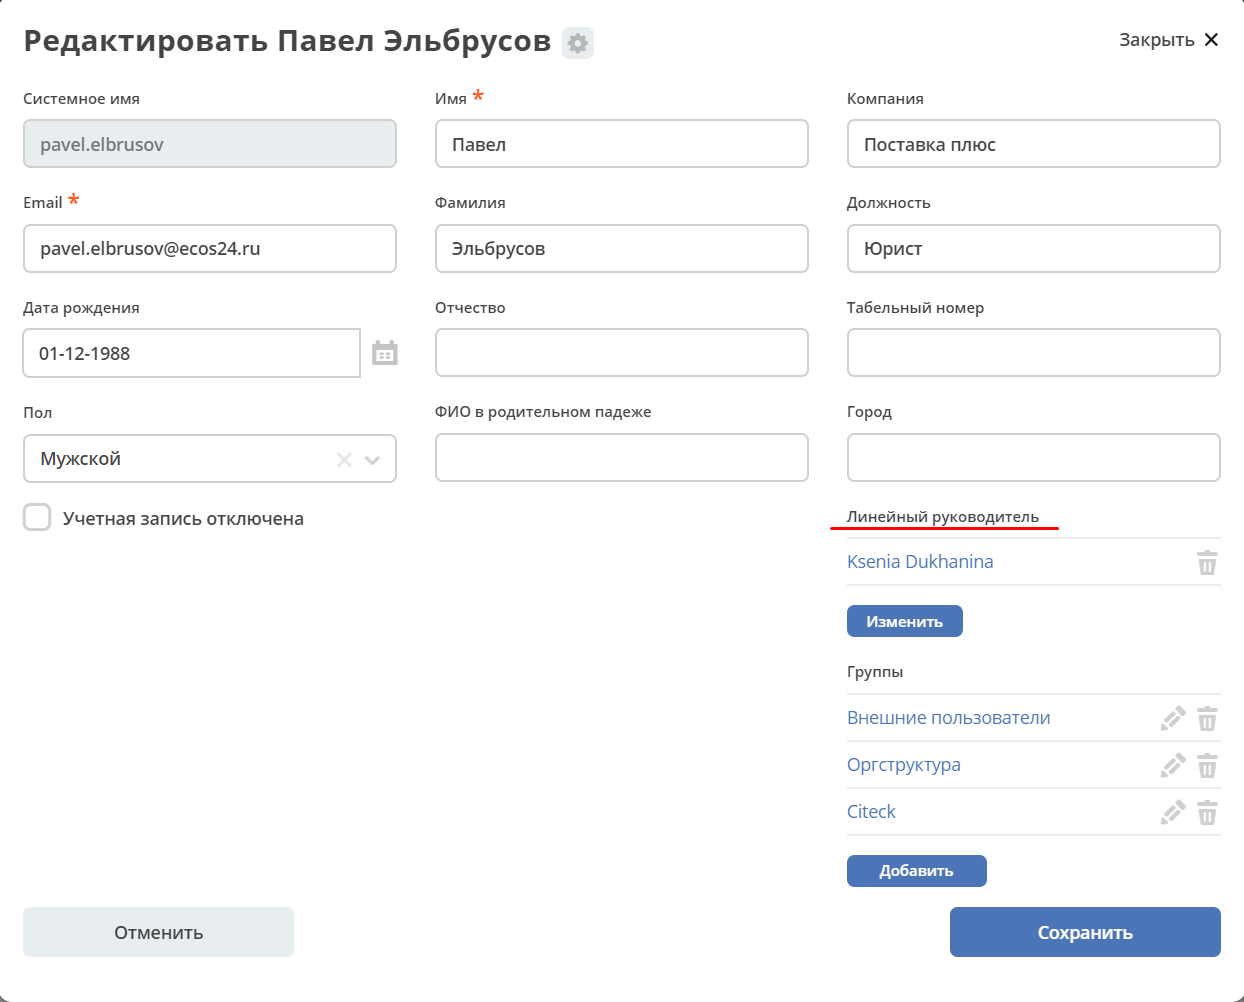Viewport: 1244px width, 1002px height.
Task: Click the ФИО в родительном падеже field
Action: [x=622, y=457]
